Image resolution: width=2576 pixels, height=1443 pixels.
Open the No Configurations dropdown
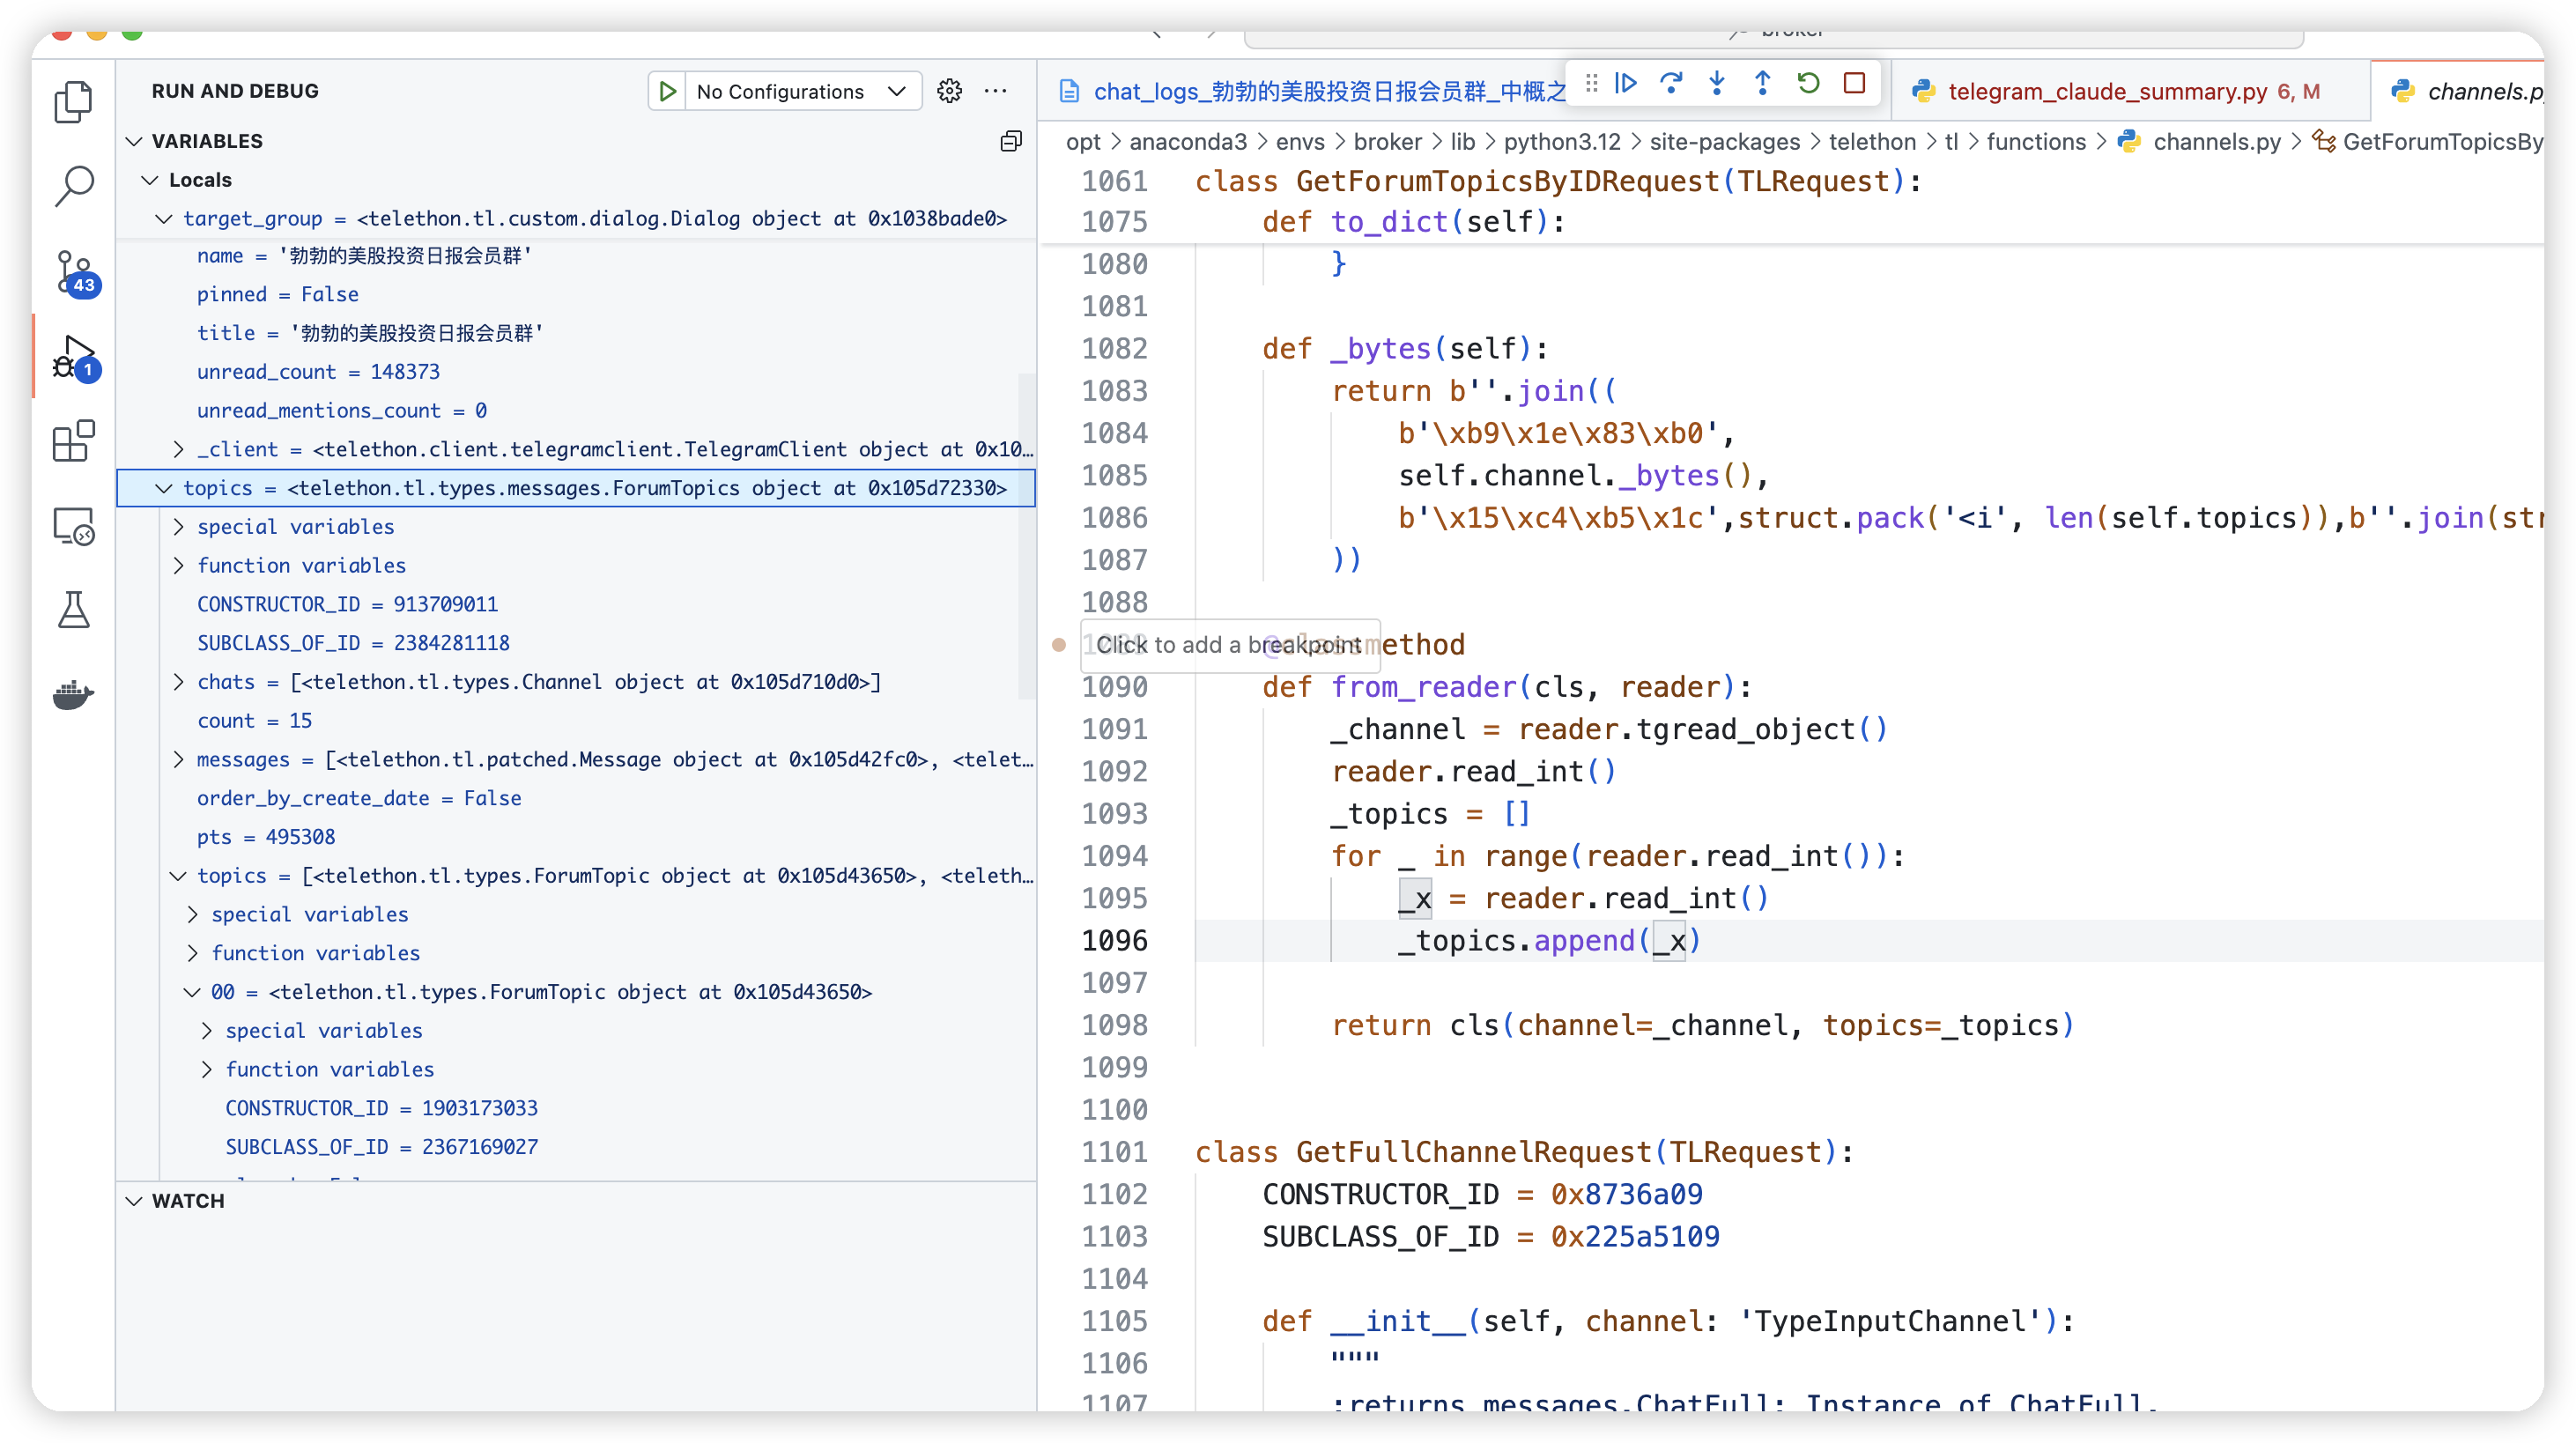tap(801, 91)
